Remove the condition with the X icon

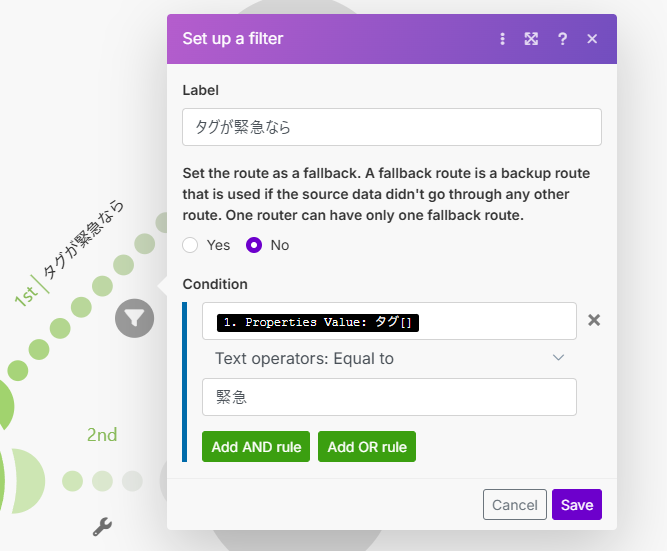coord(594,320)
